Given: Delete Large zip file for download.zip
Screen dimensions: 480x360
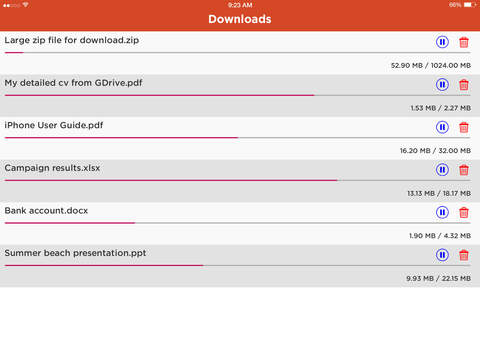Looking at the screenshot, I should coord(464,42).
